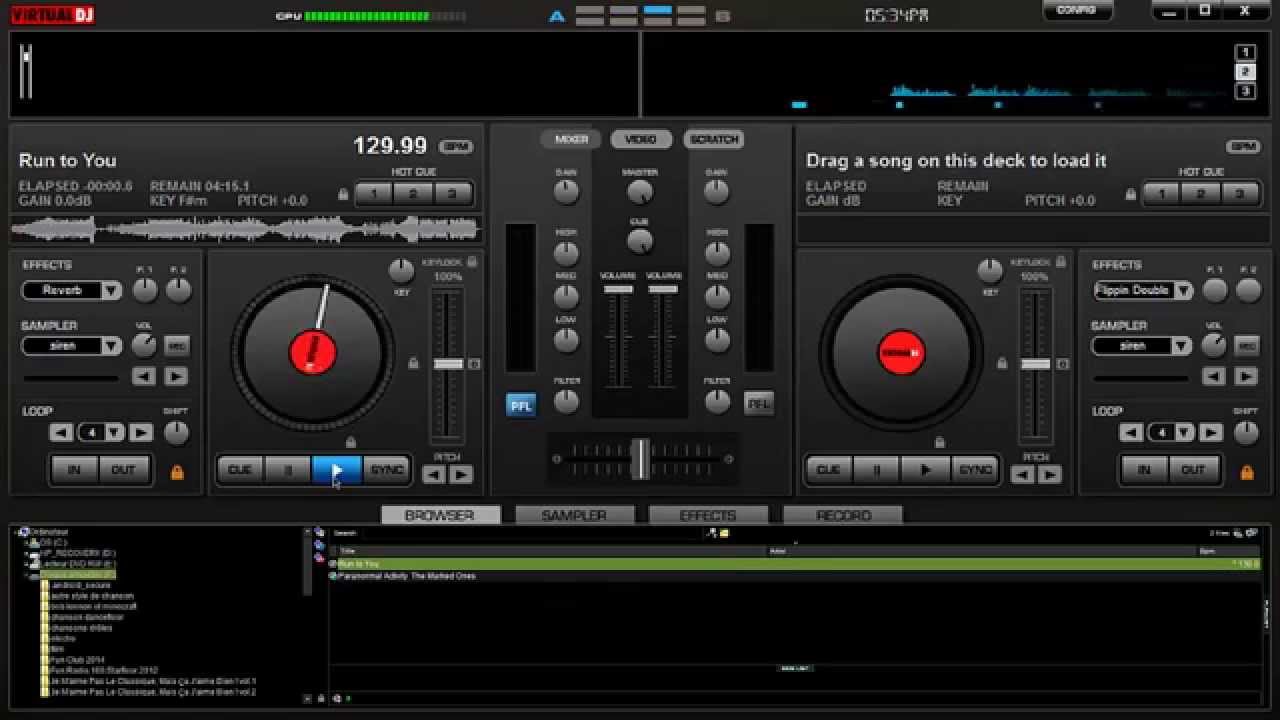Screen dimensions: 1280x720
Task: Toggle lock beside left deck jog wheel
Action: (413, 363)
